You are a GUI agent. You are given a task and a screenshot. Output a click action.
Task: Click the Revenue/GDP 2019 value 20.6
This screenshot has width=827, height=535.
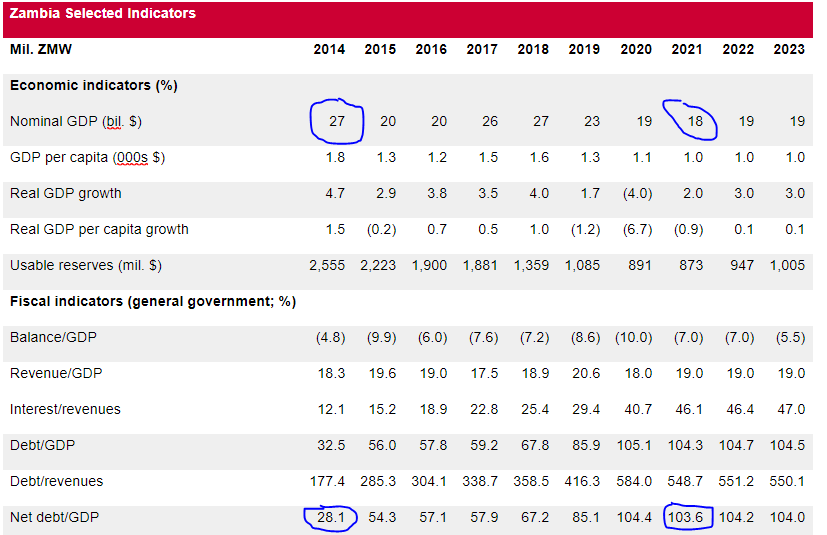click(x=586, y=373)
